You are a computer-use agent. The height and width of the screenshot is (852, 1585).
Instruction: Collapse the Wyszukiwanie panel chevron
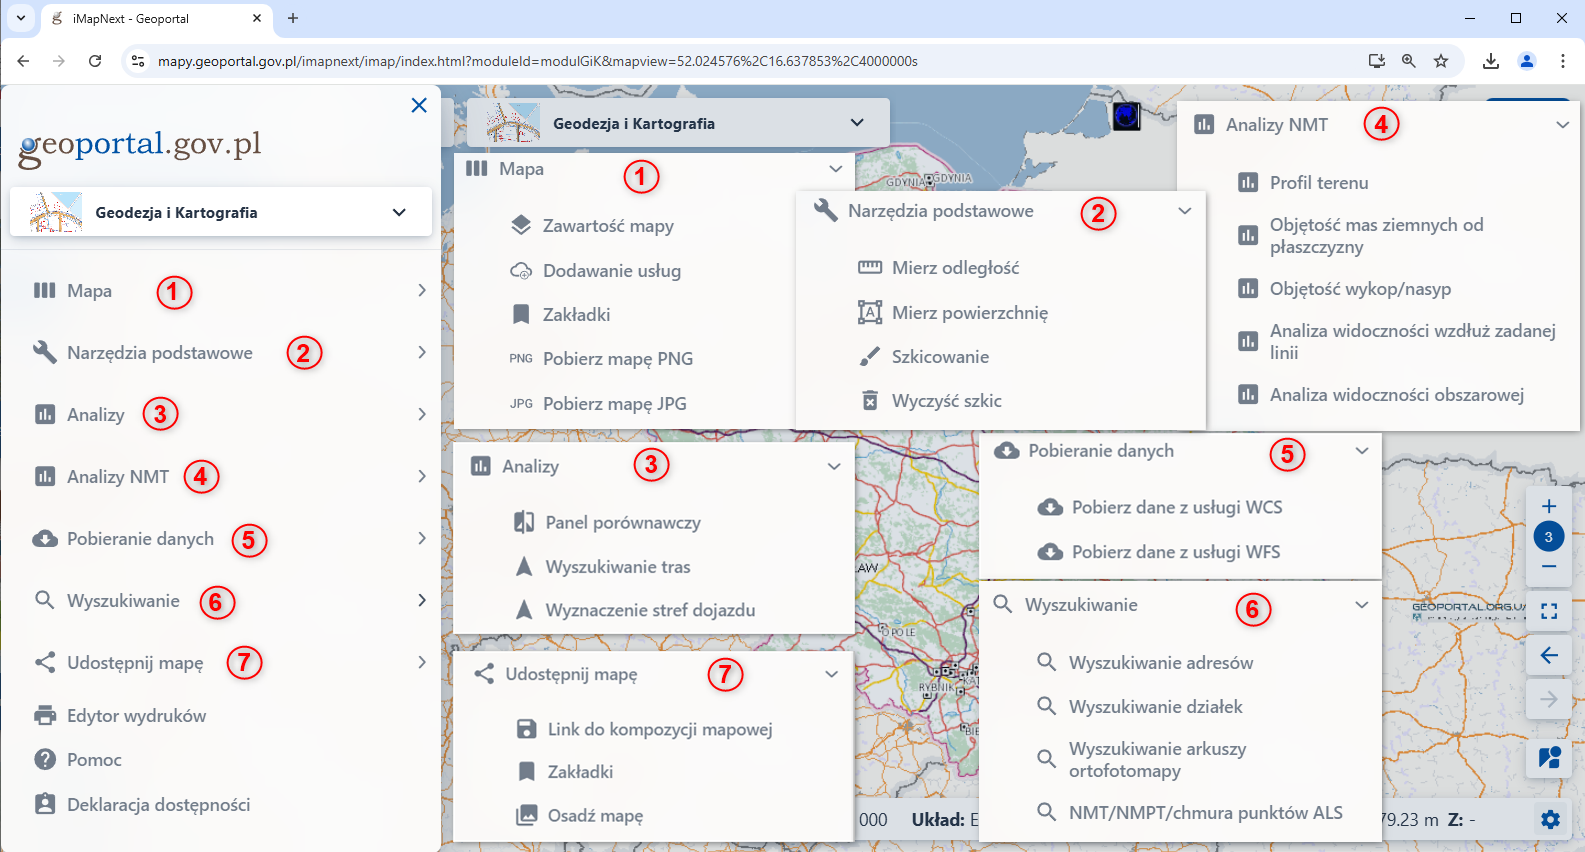pyautogui.click(x=1361, y=605)
